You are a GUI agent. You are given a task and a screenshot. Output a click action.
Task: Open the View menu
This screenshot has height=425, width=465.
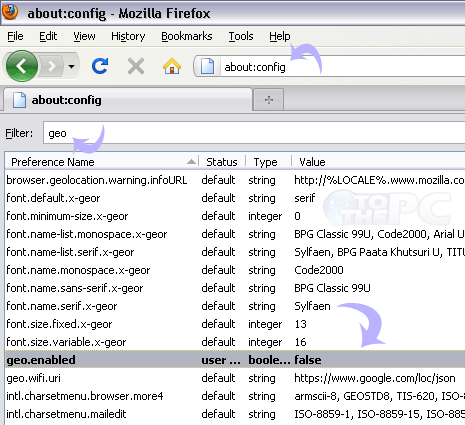[84, 36]
